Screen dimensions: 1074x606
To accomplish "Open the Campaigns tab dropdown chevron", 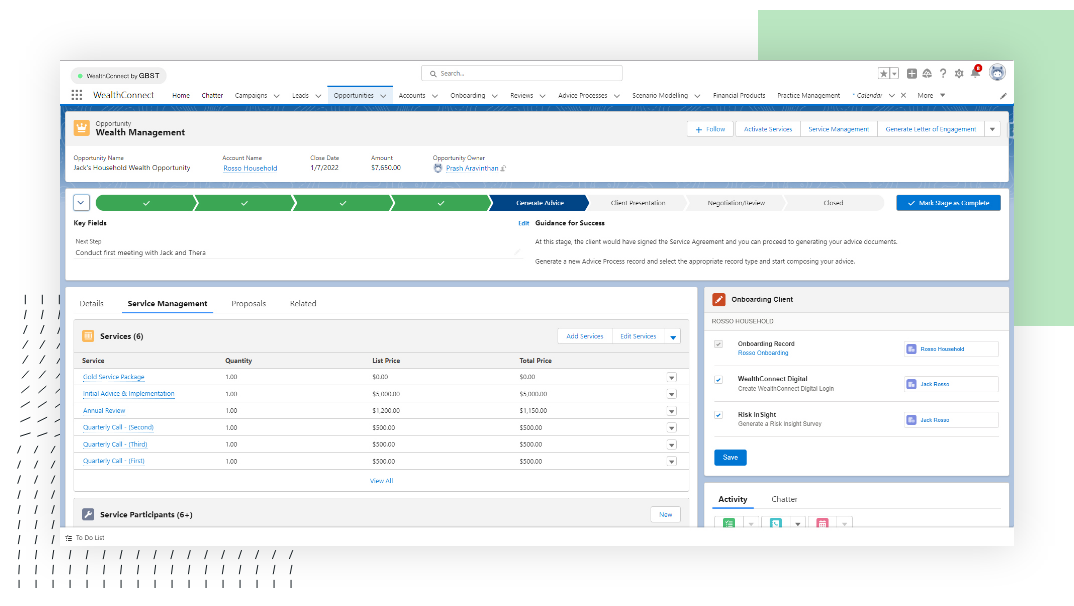I will coord(277,96).
